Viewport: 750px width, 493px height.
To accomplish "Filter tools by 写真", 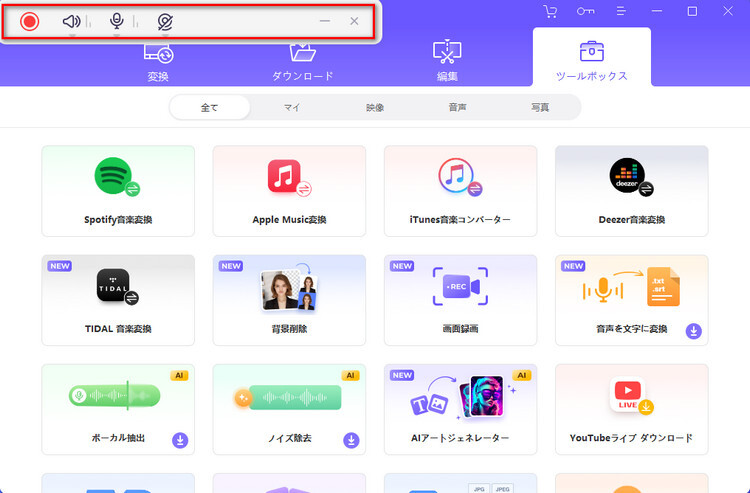I will pyautogui.click(x=540, y=108).
